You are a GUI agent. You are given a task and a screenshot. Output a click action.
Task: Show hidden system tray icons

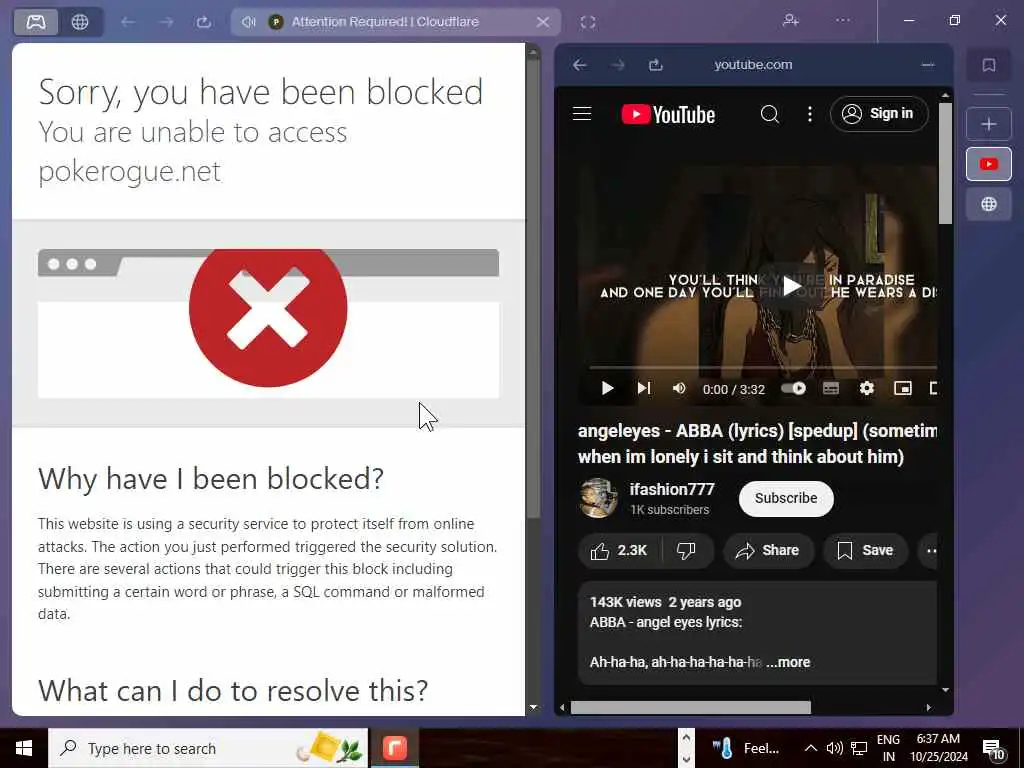(x=810, y=748)
